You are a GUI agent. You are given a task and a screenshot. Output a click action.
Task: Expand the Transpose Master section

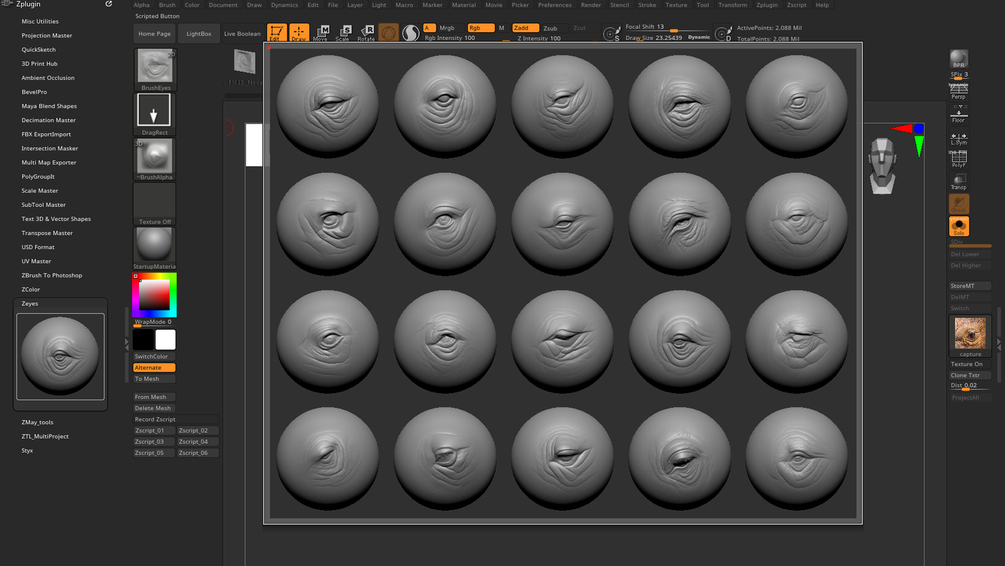(47, 233)
